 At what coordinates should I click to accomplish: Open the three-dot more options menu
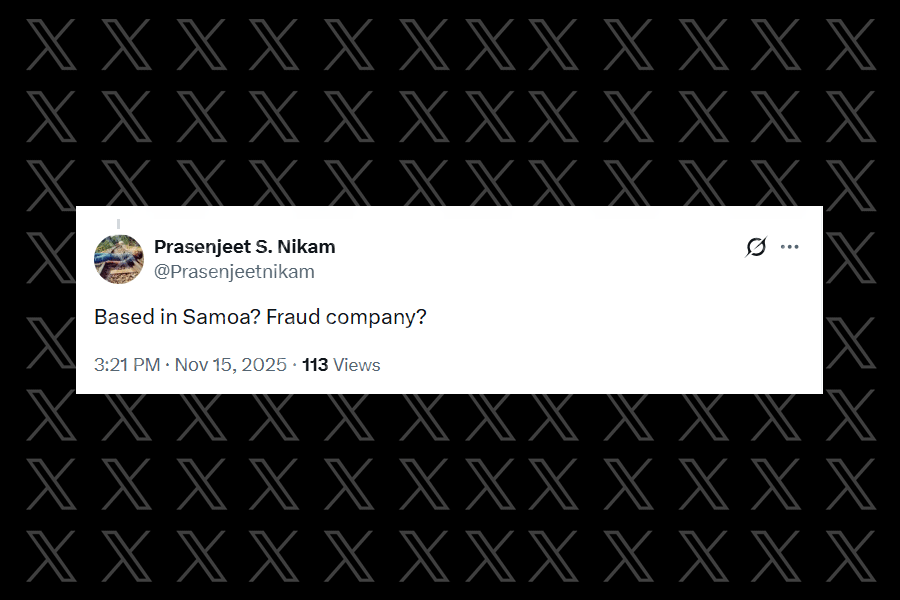(x=790, y=247)
